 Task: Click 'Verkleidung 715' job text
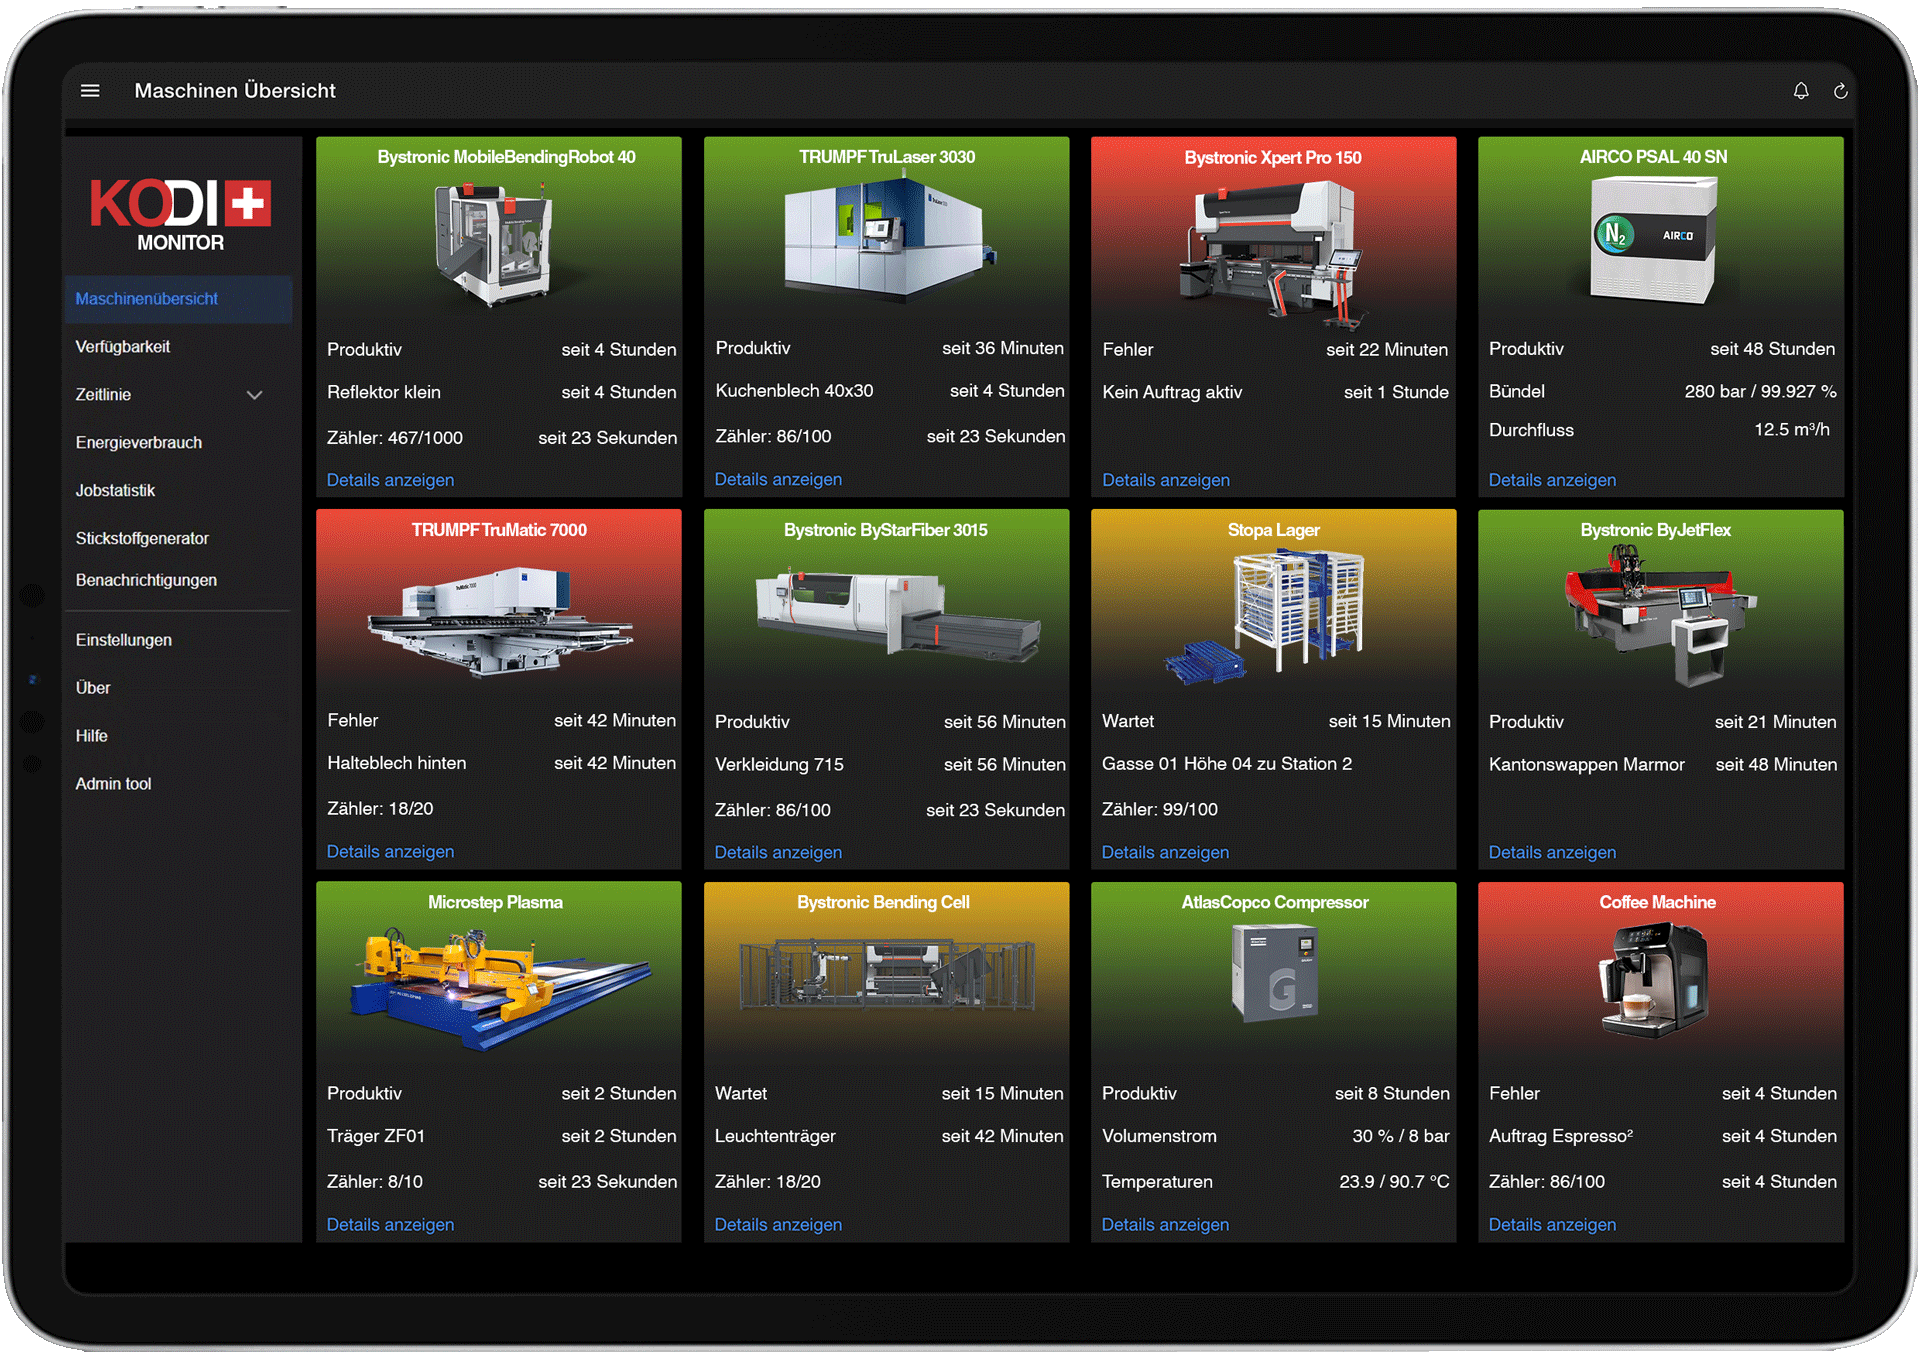779,764
